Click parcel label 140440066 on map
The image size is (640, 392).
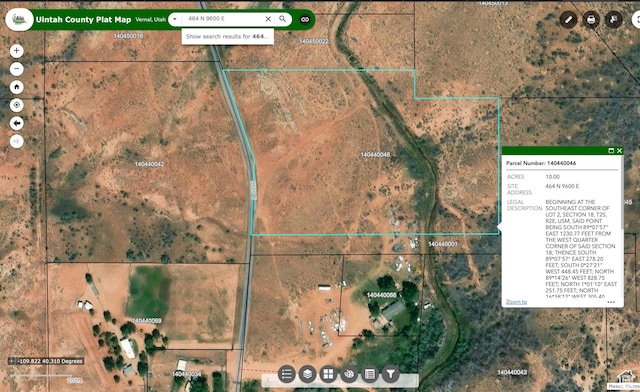tap(381, 295)
